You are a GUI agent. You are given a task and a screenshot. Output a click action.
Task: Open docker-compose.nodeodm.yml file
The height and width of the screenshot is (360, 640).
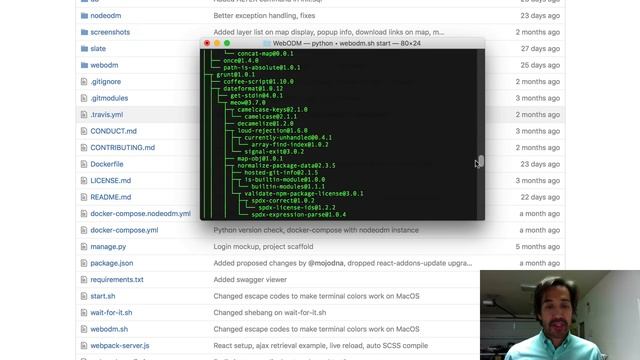(x=140, y=213)
